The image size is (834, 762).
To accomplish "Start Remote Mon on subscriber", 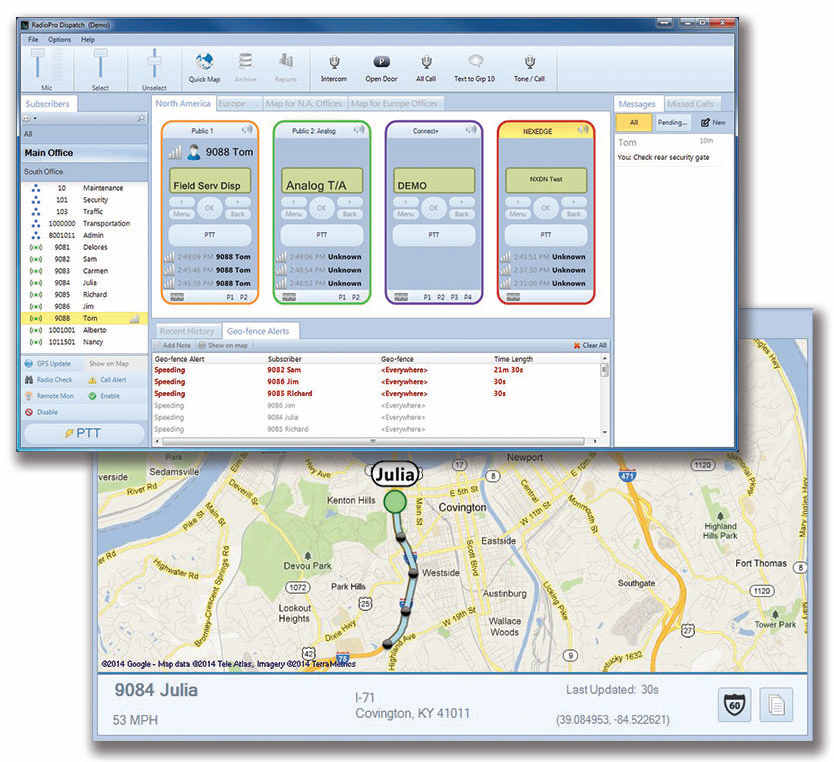I will click(49, 396).
